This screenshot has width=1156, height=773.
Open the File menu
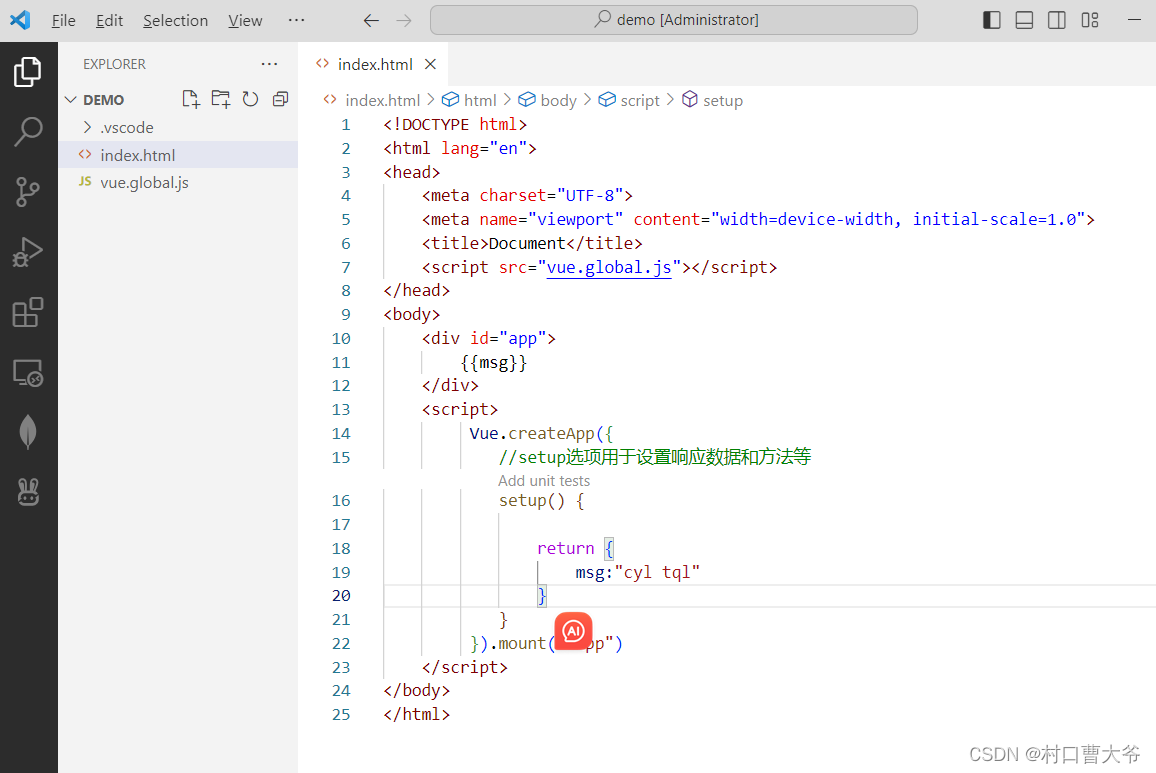(x=63, y=19)
